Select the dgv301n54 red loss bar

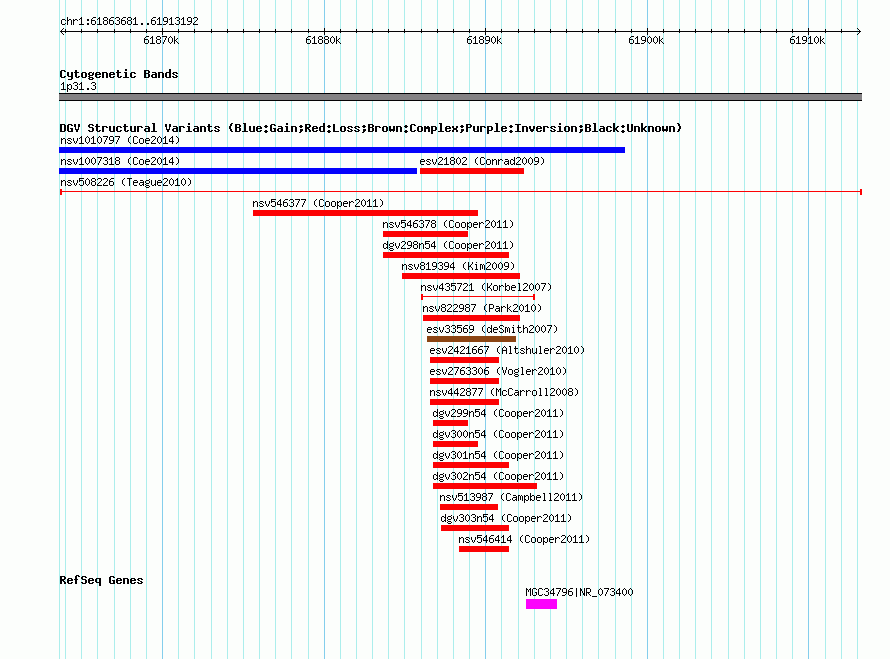471,465
